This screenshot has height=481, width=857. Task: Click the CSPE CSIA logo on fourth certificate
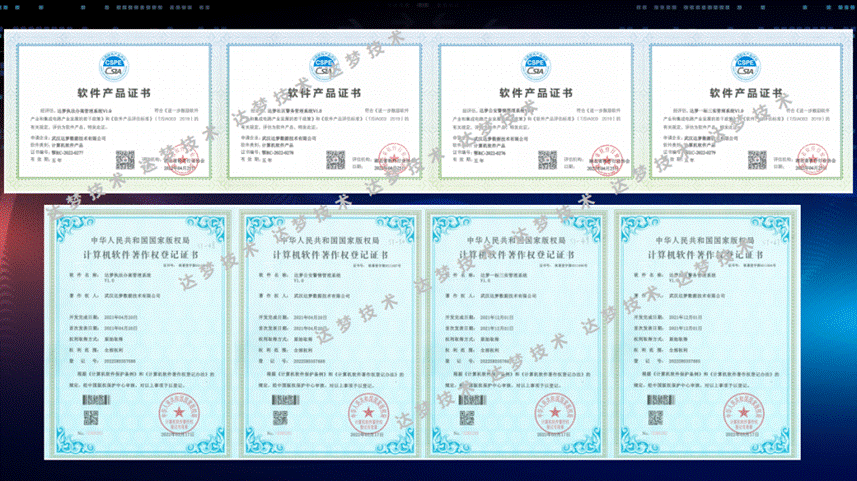point(744,66)
